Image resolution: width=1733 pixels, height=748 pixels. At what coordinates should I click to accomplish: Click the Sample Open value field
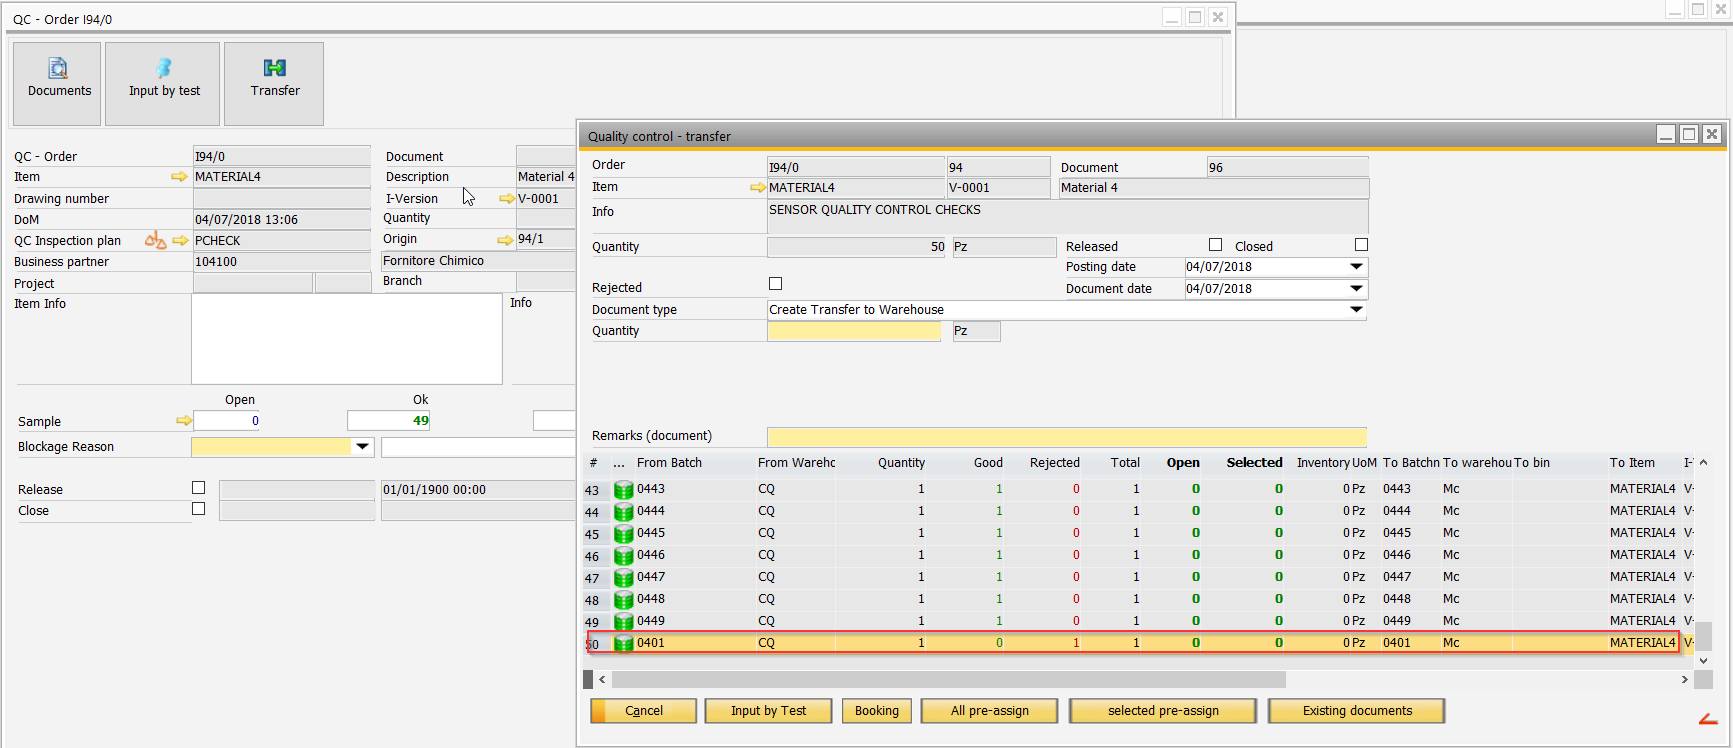(x=226, y=421)
